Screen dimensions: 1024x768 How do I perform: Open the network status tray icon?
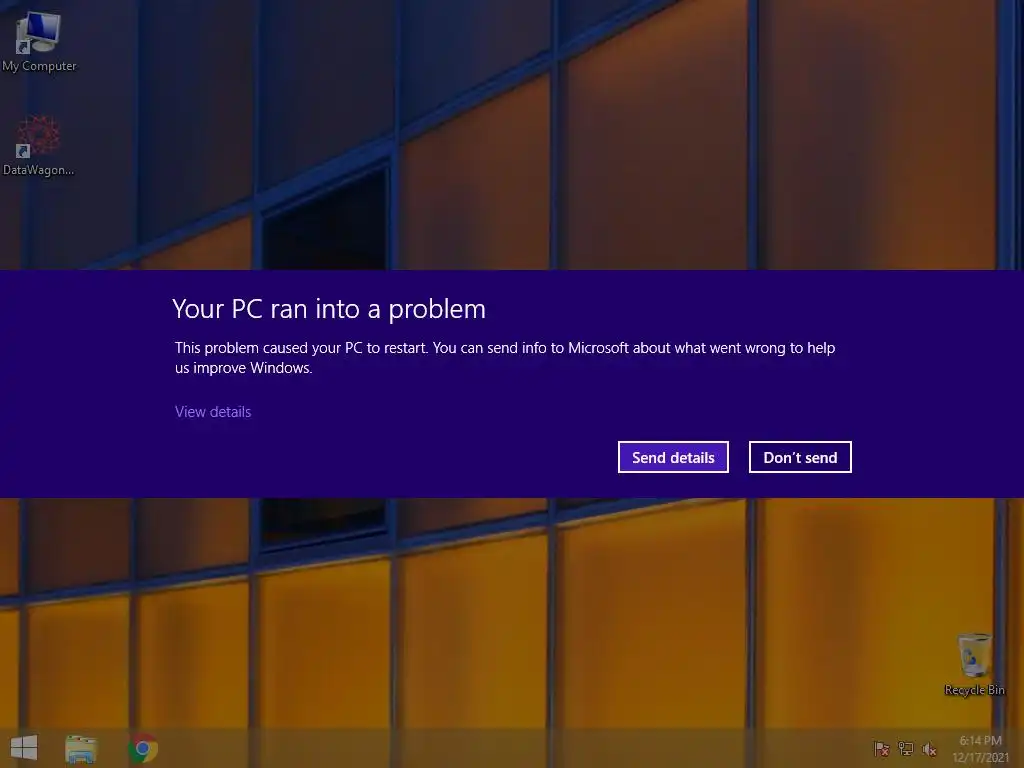click(906, 748)
